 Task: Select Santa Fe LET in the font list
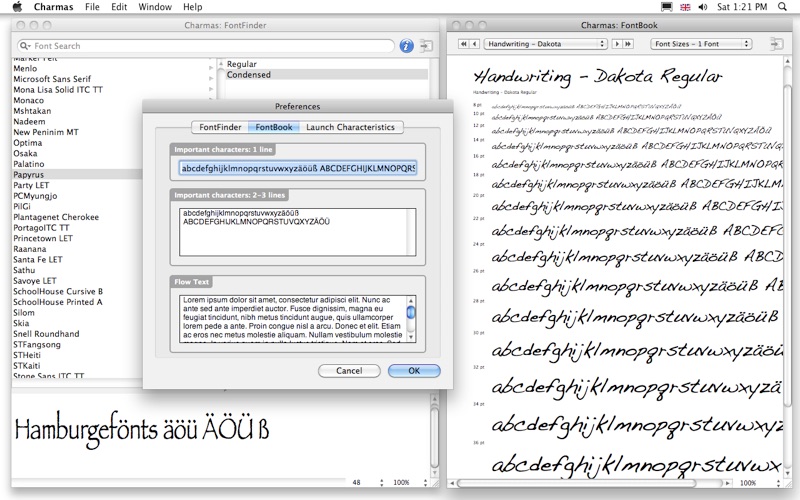point(38,260)
